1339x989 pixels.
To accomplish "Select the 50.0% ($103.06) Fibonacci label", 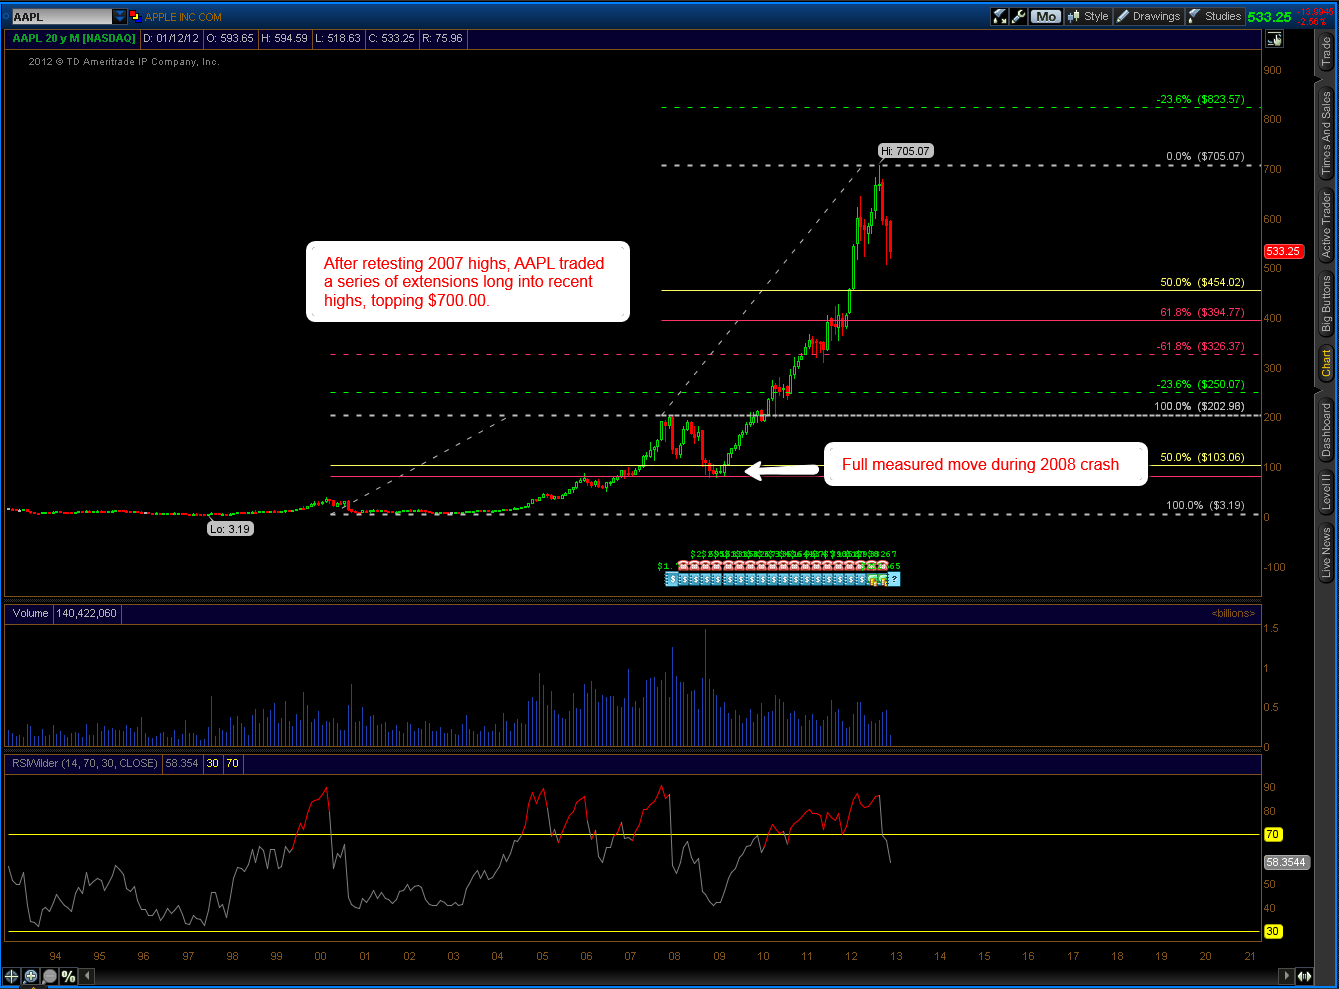I will pyautogui.click(x=1202, y=458).
